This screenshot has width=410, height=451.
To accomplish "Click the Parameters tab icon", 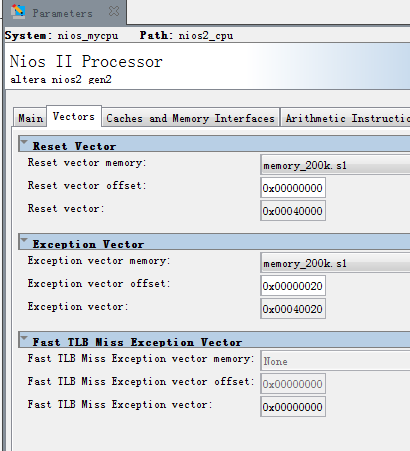I will point(18,12).
